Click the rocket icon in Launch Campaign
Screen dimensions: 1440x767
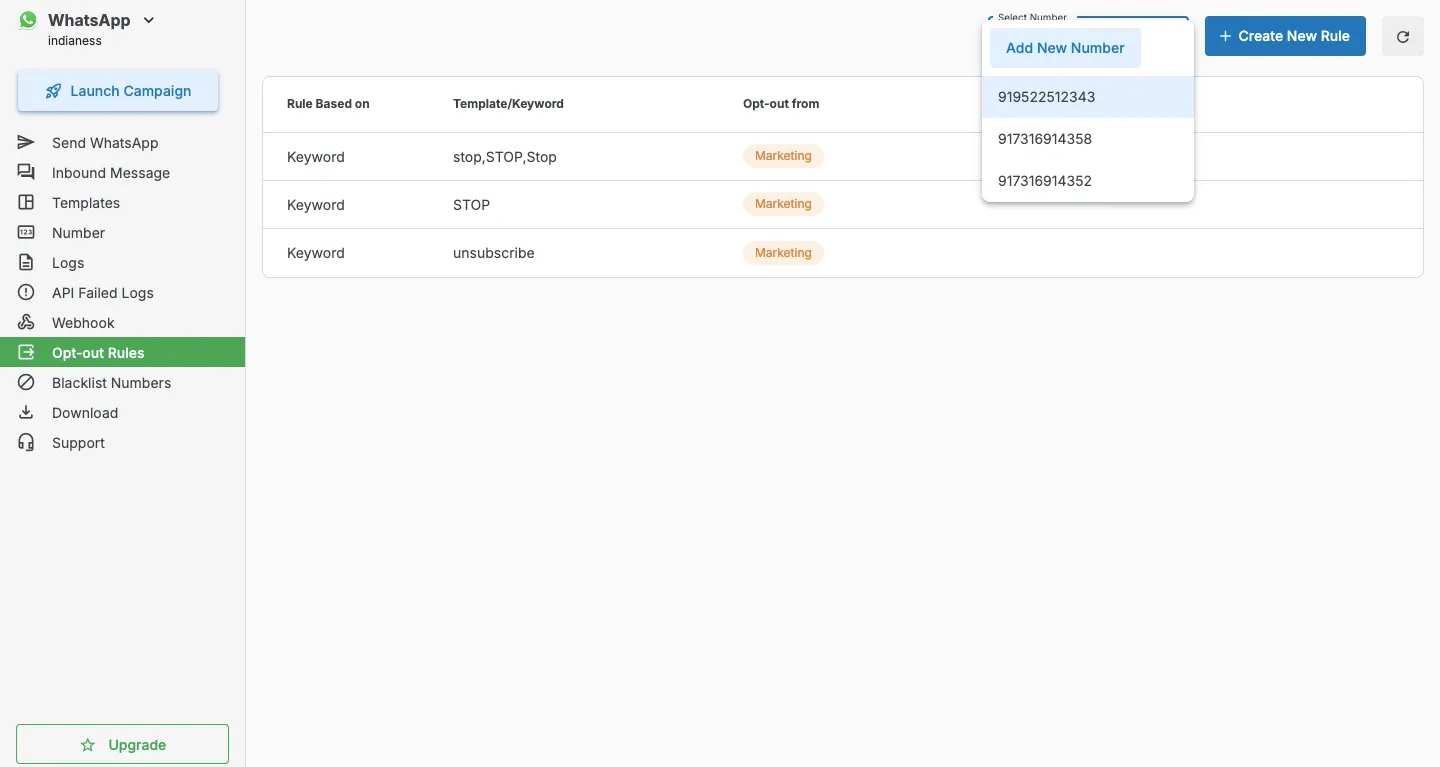pyautogui.click(x=54, y=91)
